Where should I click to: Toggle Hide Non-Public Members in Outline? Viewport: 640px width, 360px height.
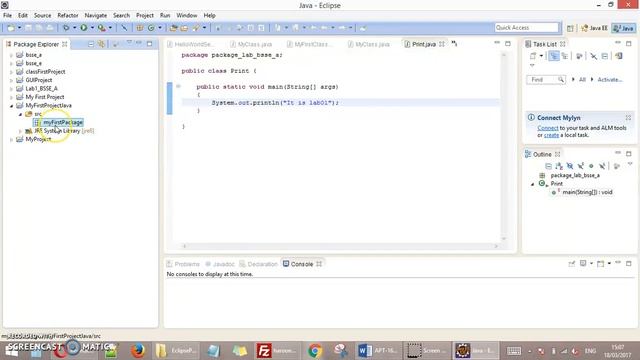pyautogui.click(x=591, y=166)
